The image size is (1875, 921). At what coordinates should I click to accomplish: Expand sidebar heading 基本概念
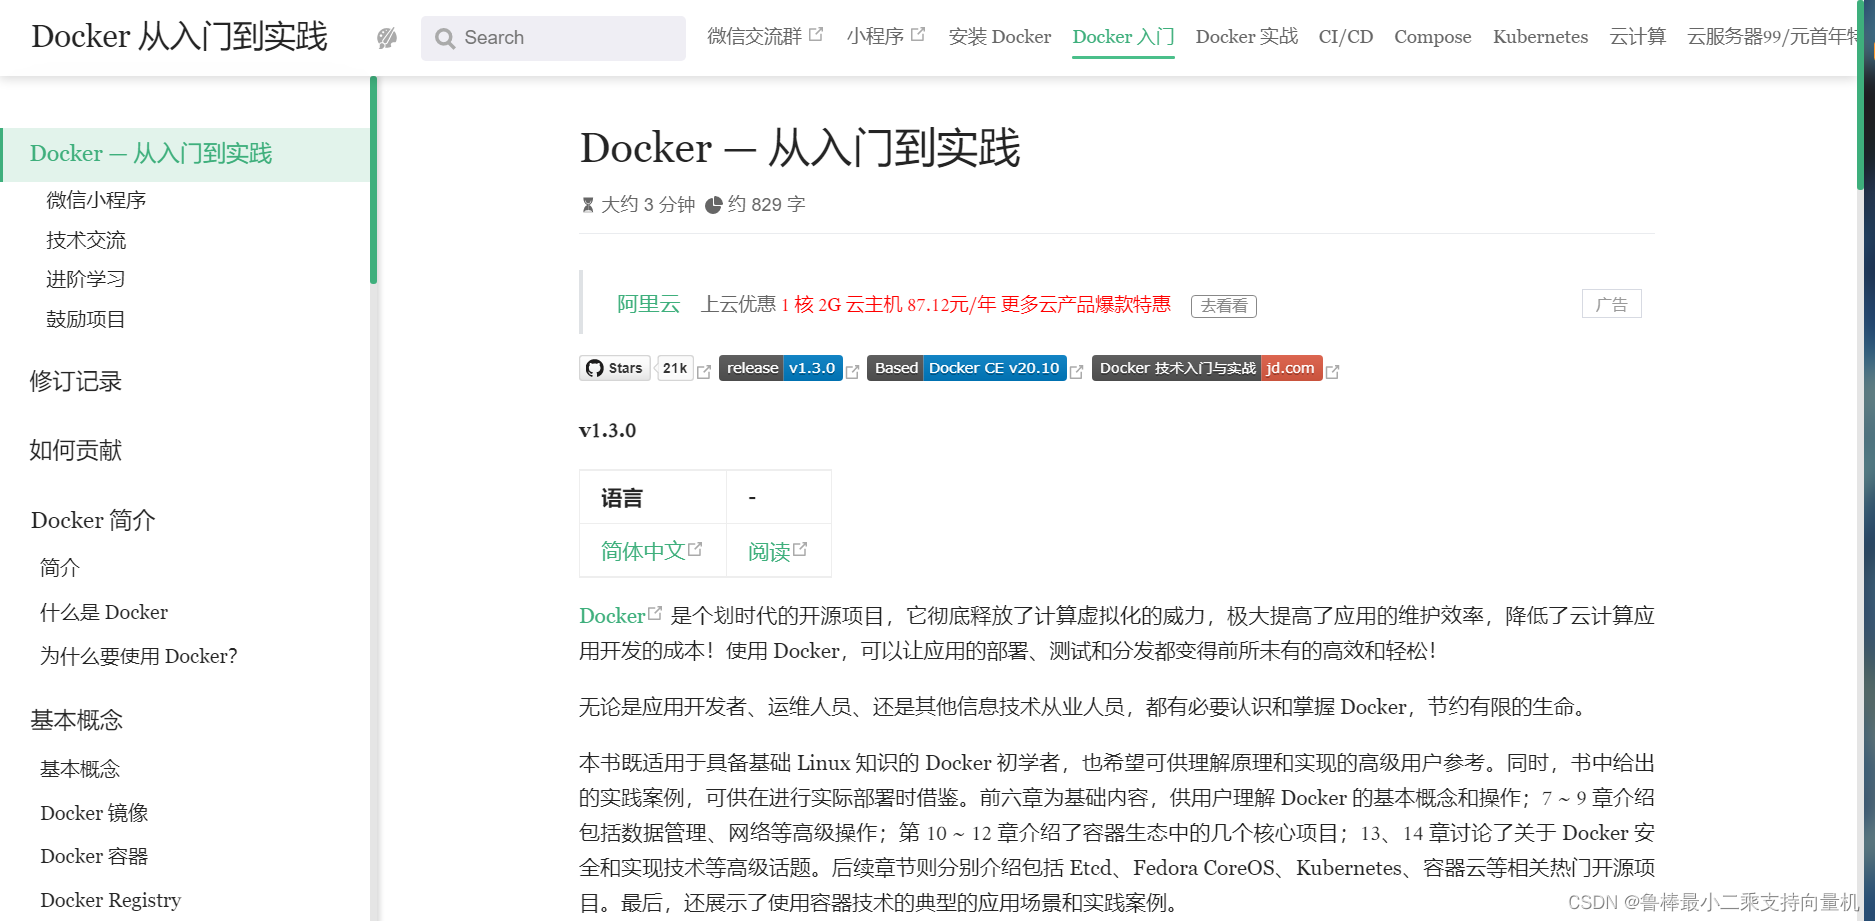[x=77, y=720]
